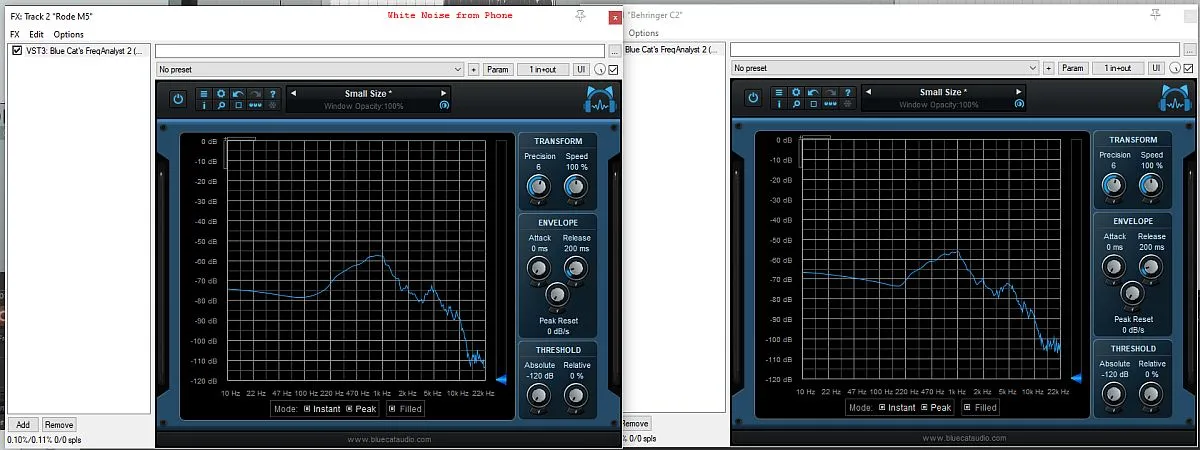This screenshot has width=1200, height=450.
Task: Click redo arrow in Rode M5 plugin toolbar
Action: click(255, 93)
